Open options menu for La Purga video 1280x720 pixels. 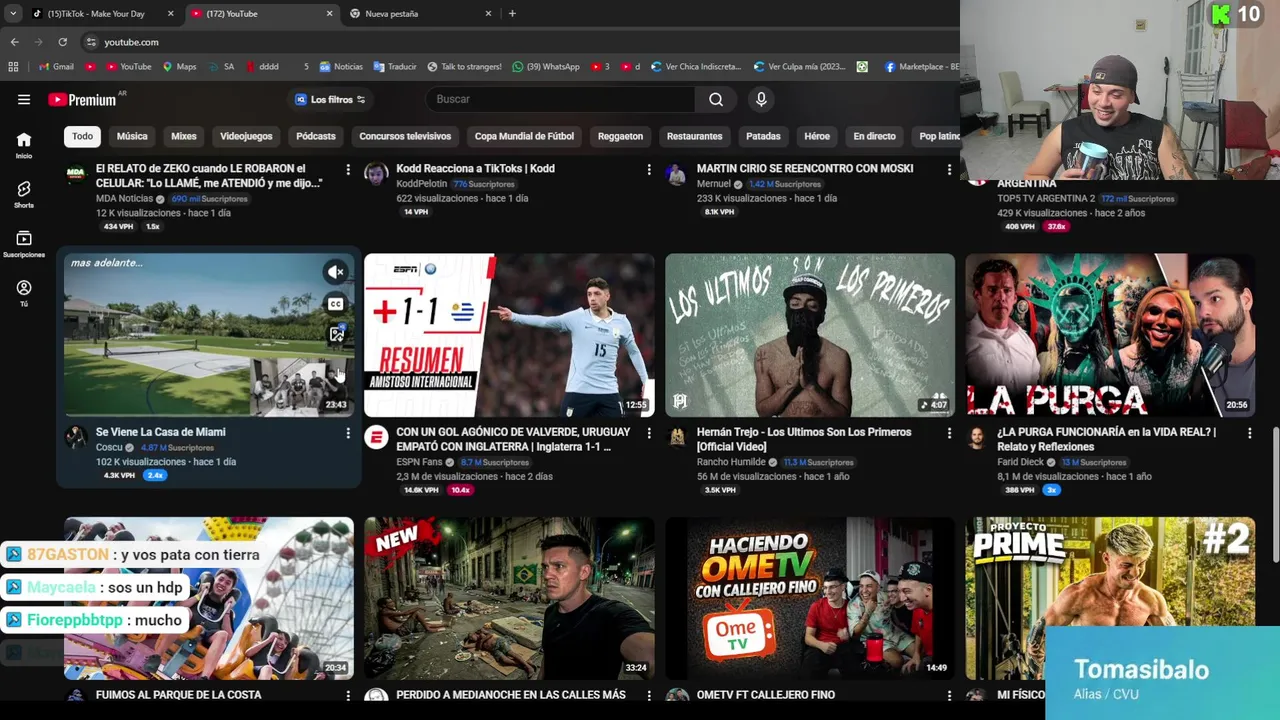click(1249, 433)
